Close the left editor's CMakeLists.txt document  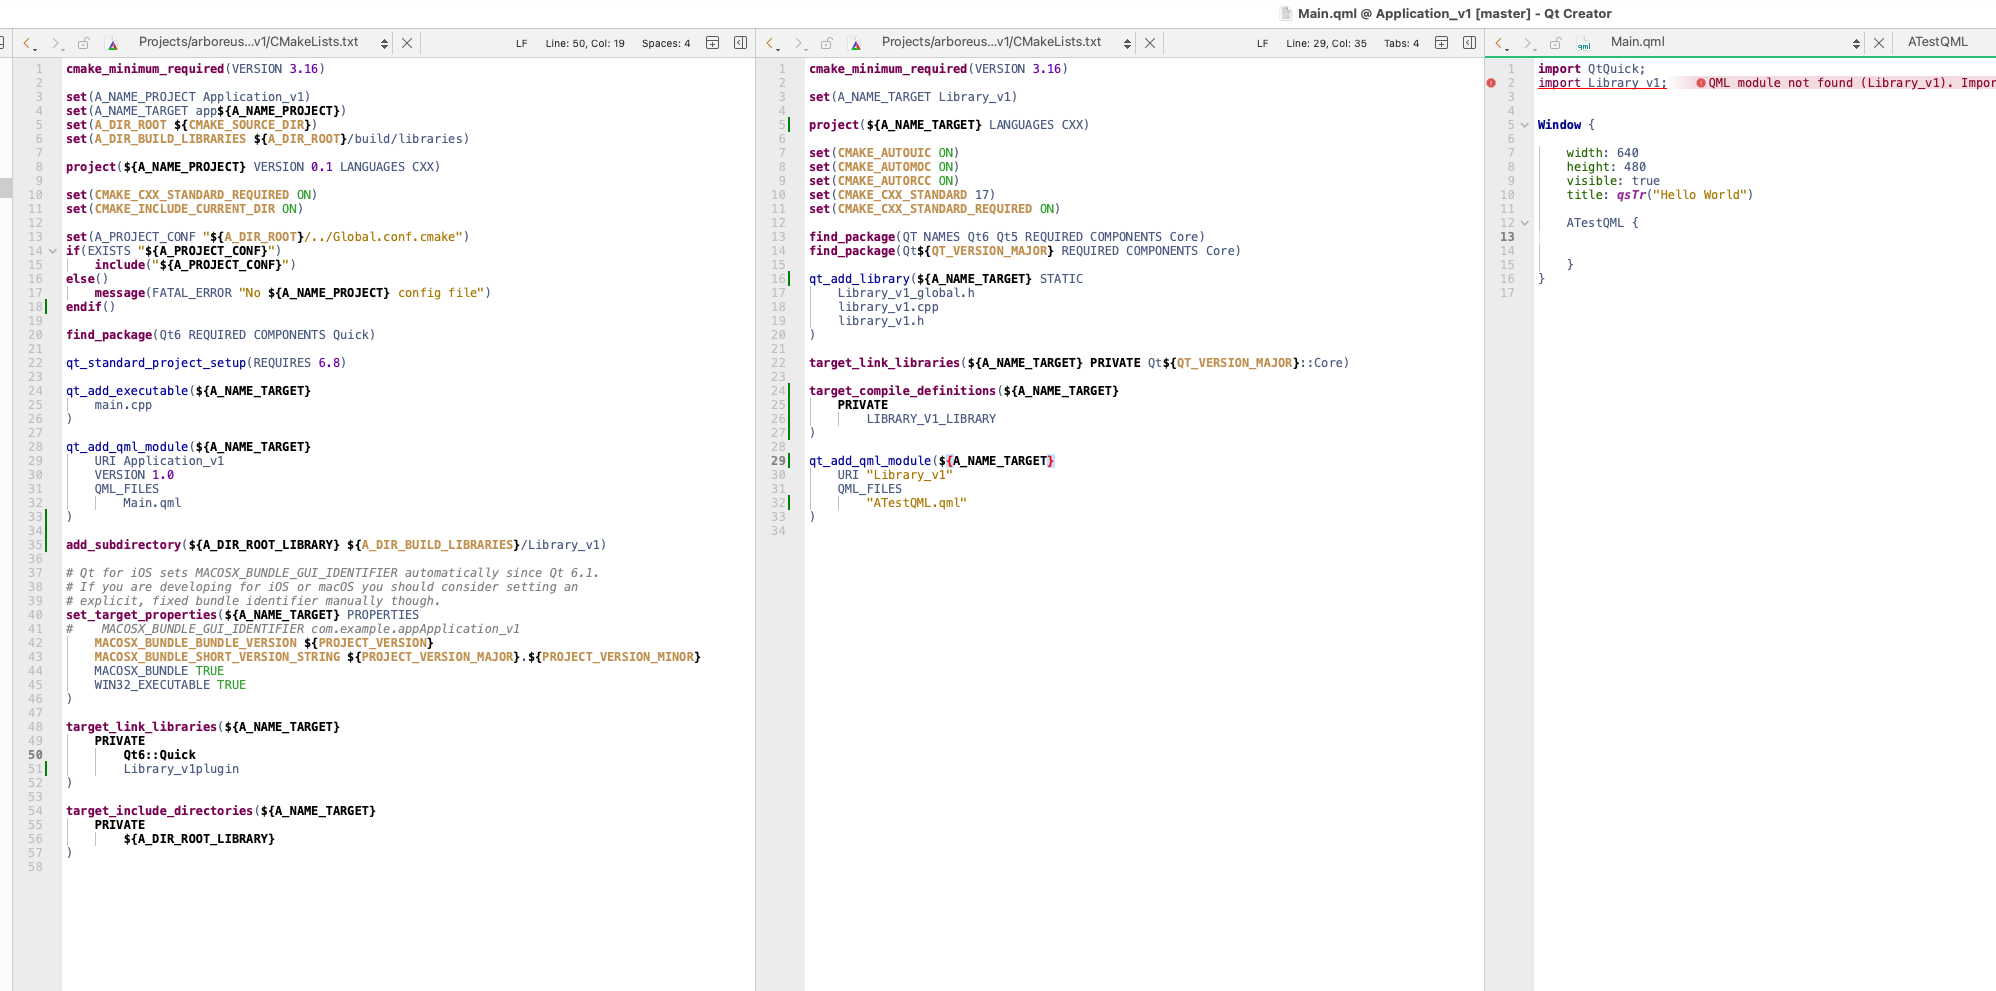(407, 43)
